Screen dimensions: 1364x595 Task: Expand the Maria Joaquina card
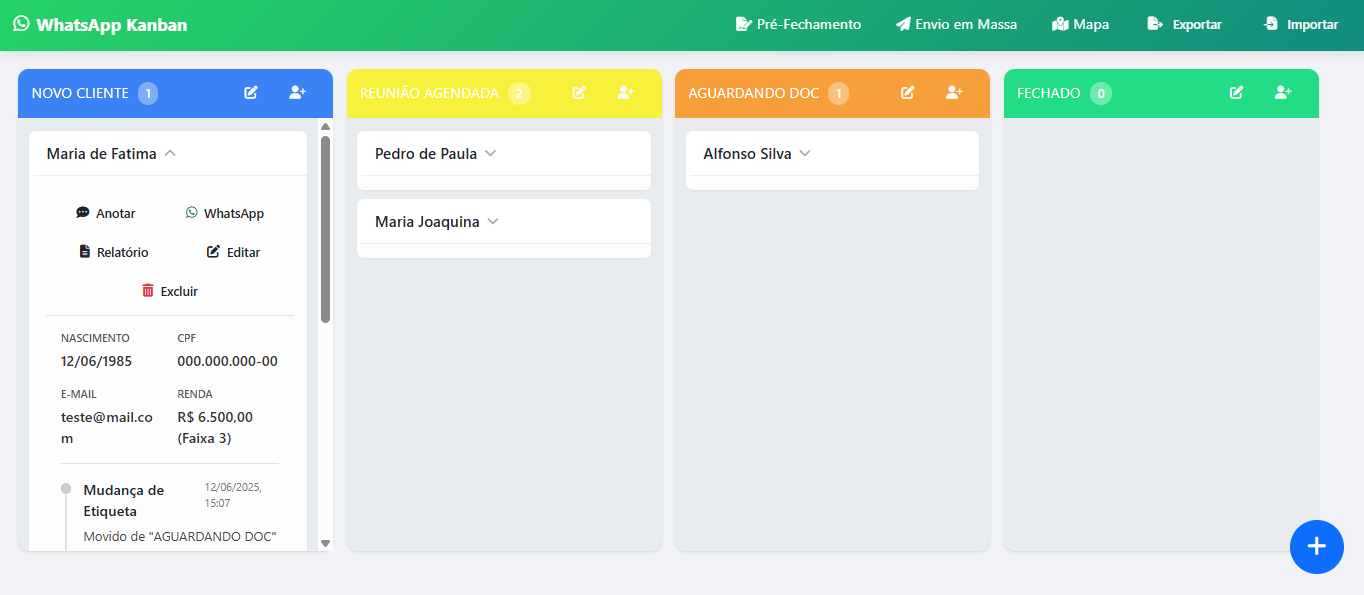click(x=492, y=222)
